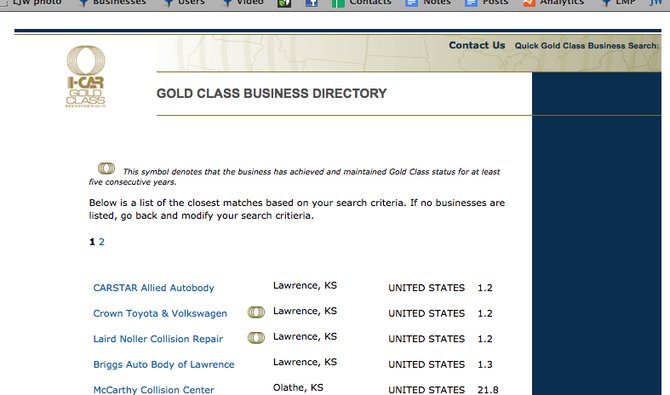
Task: Click the gold symbol beside Laird Noller
Action: (256, 338)
